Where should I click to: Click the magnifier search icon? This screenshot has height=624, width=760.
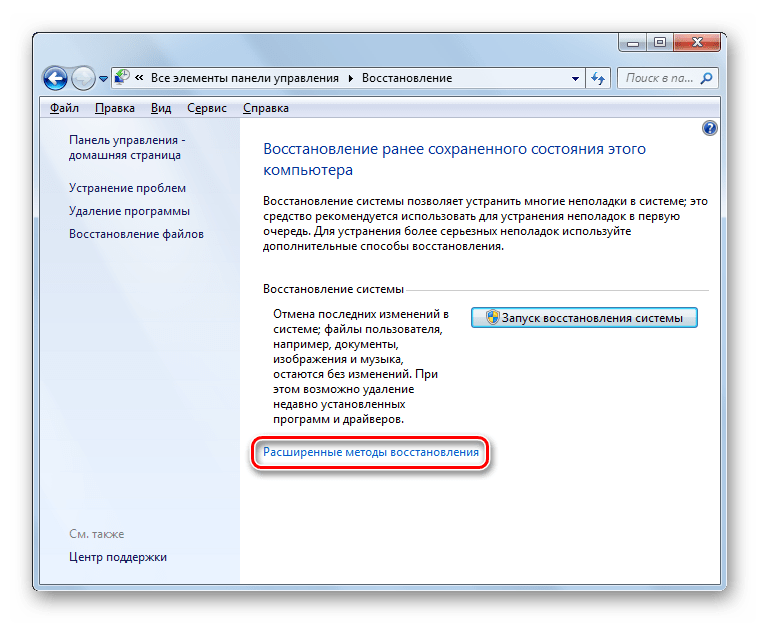coord(707,78)
